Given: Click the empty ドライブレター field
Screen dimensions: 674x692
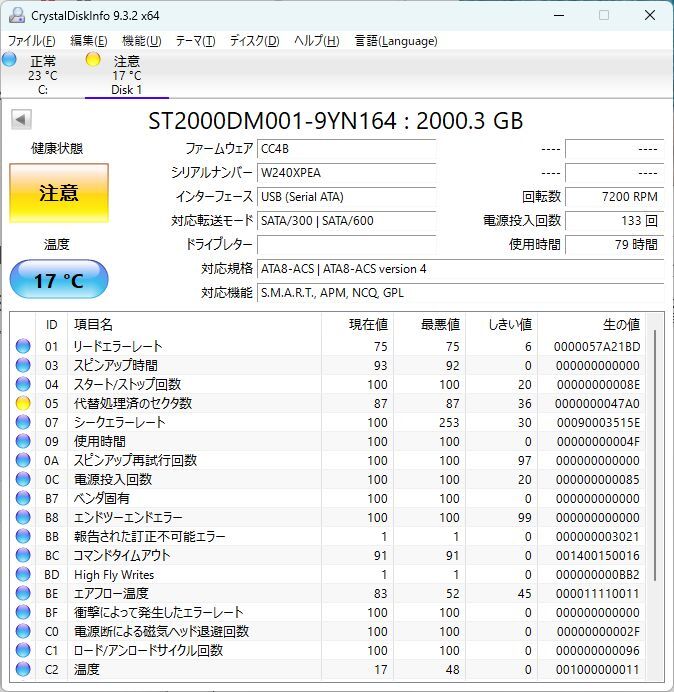Looking at the screenshot, I should point(346,244).
